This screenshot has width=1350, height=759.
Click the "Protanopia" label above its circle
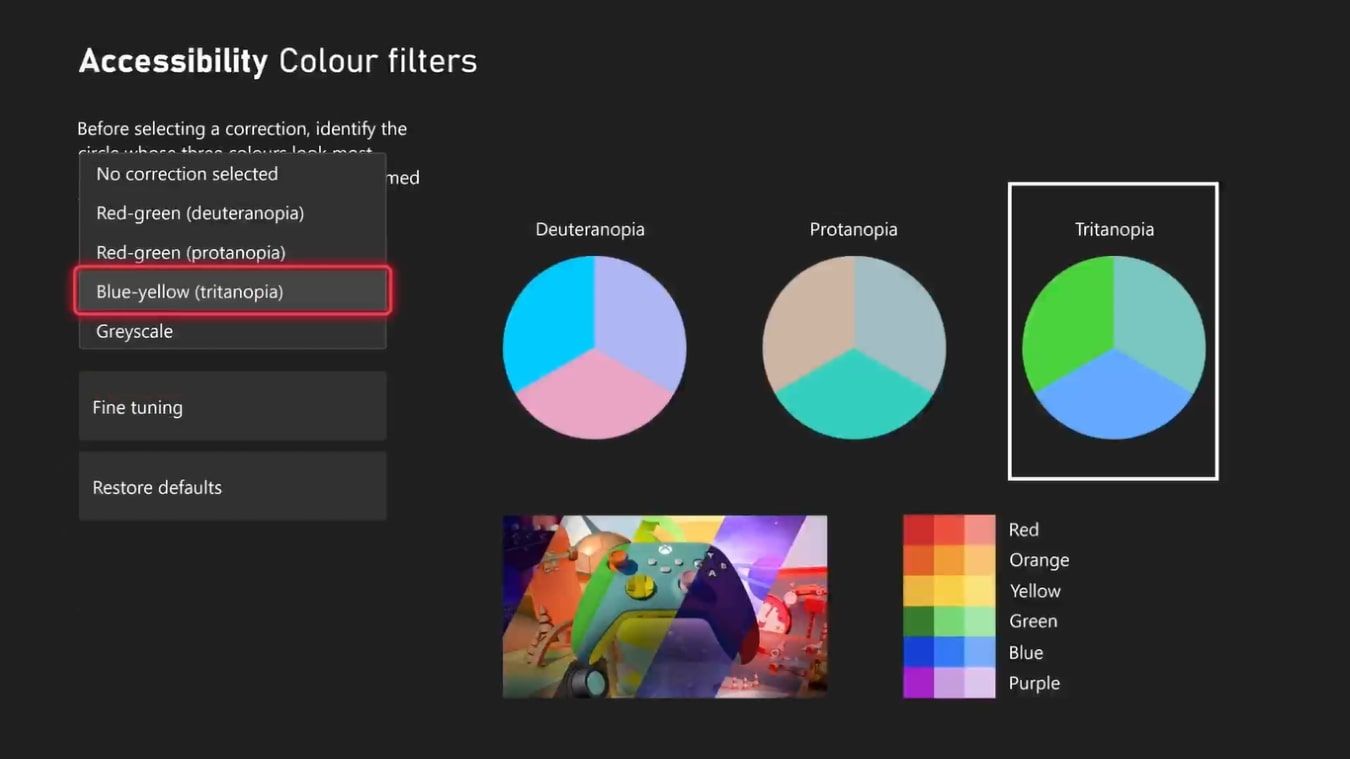(854, 229)
